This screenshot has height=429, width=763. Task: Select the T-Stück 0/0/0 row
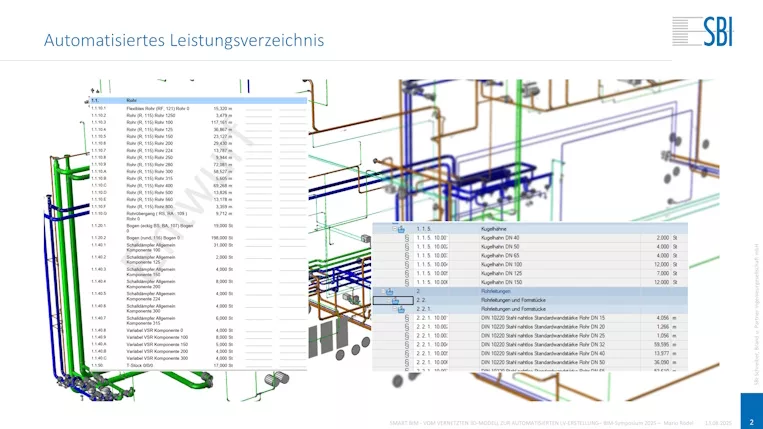(199, 365)
